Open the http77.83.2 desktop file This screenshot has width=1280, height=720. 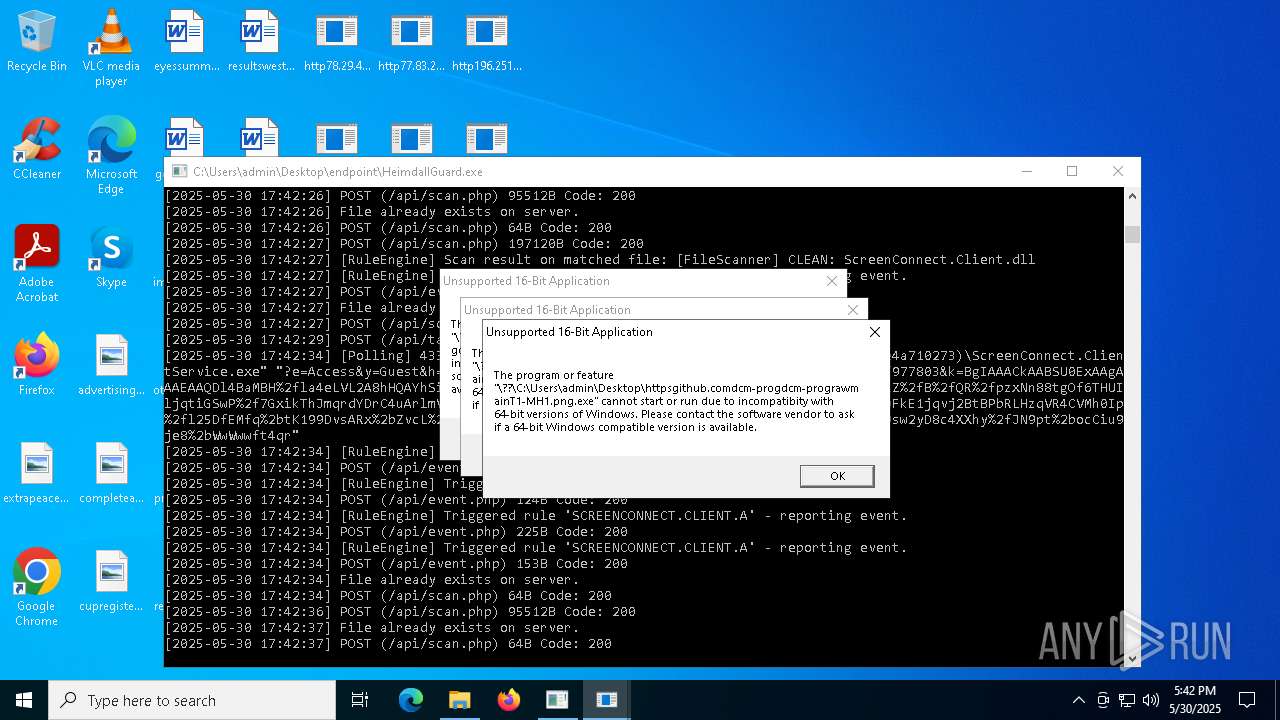coord(412,41)
